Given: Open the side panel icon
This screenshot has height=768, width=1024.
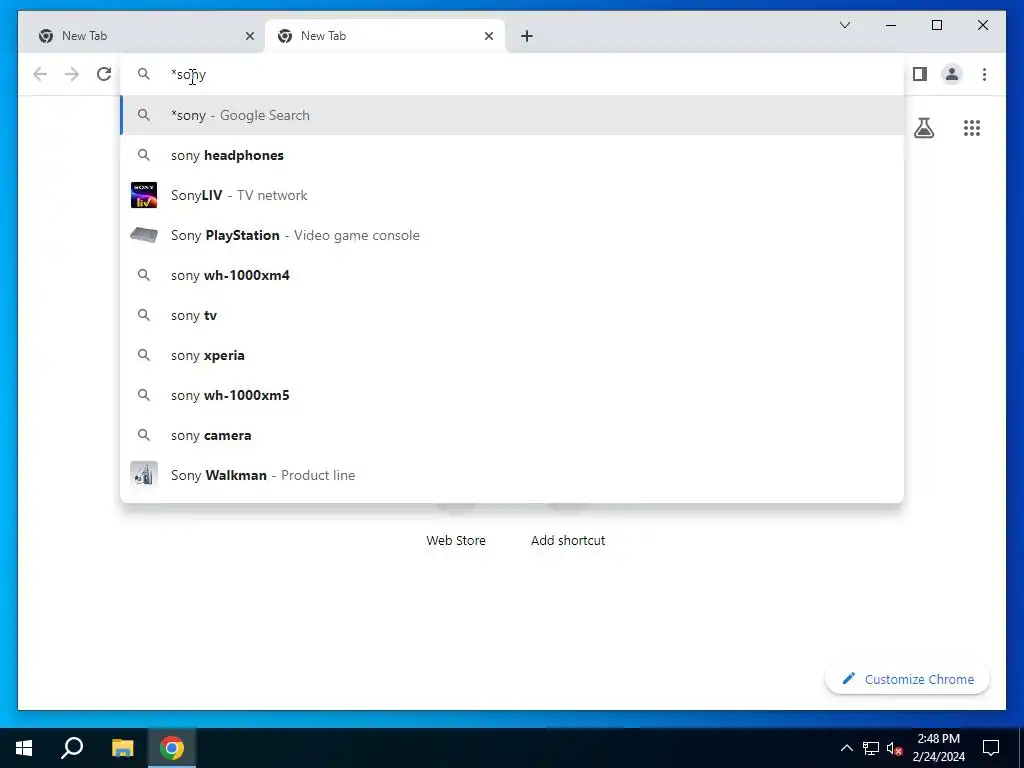Looking at the screenshot, I should pyautogui.click(x=920, y=74).
